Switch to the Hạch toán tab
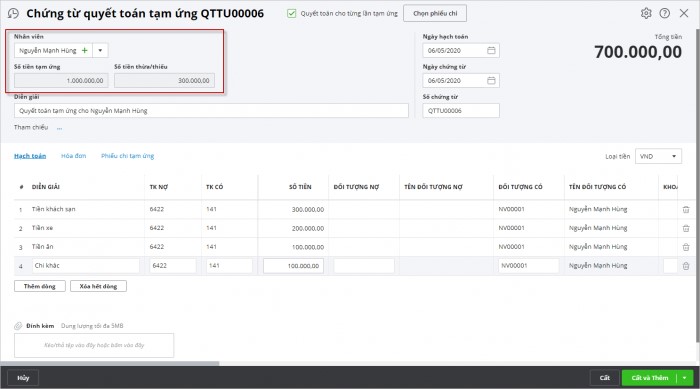This screenshot has width=700, height=389. [30, 156]
